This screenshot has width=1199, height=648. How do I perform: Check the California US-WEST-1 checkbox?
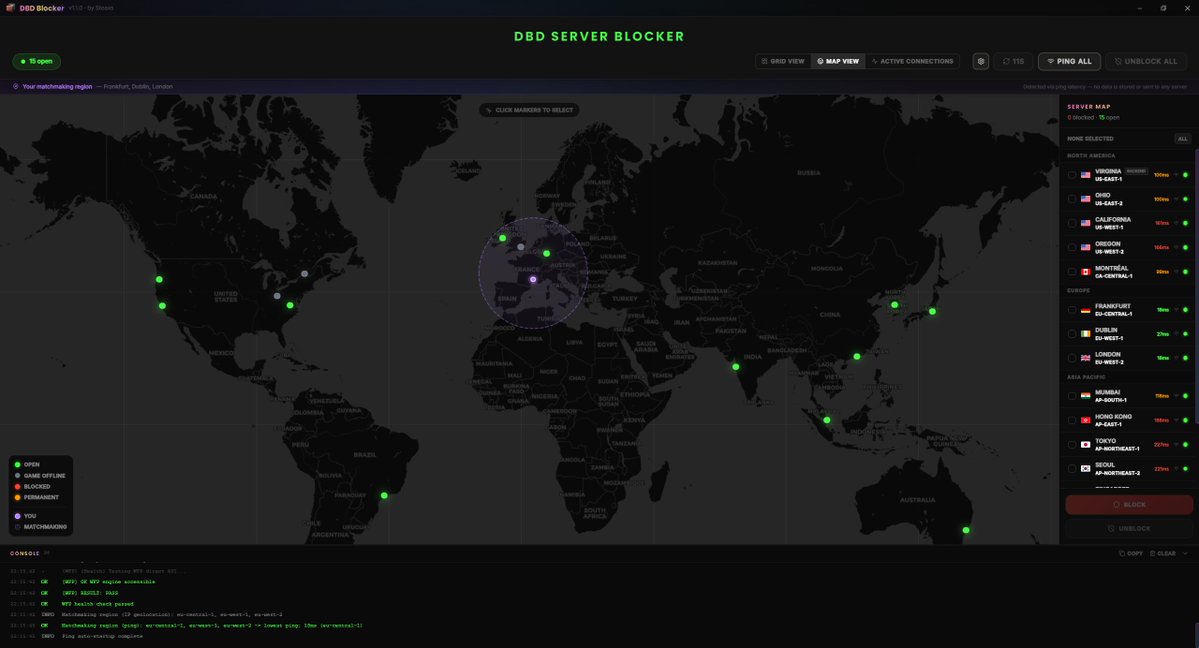tap(1071, 223)
